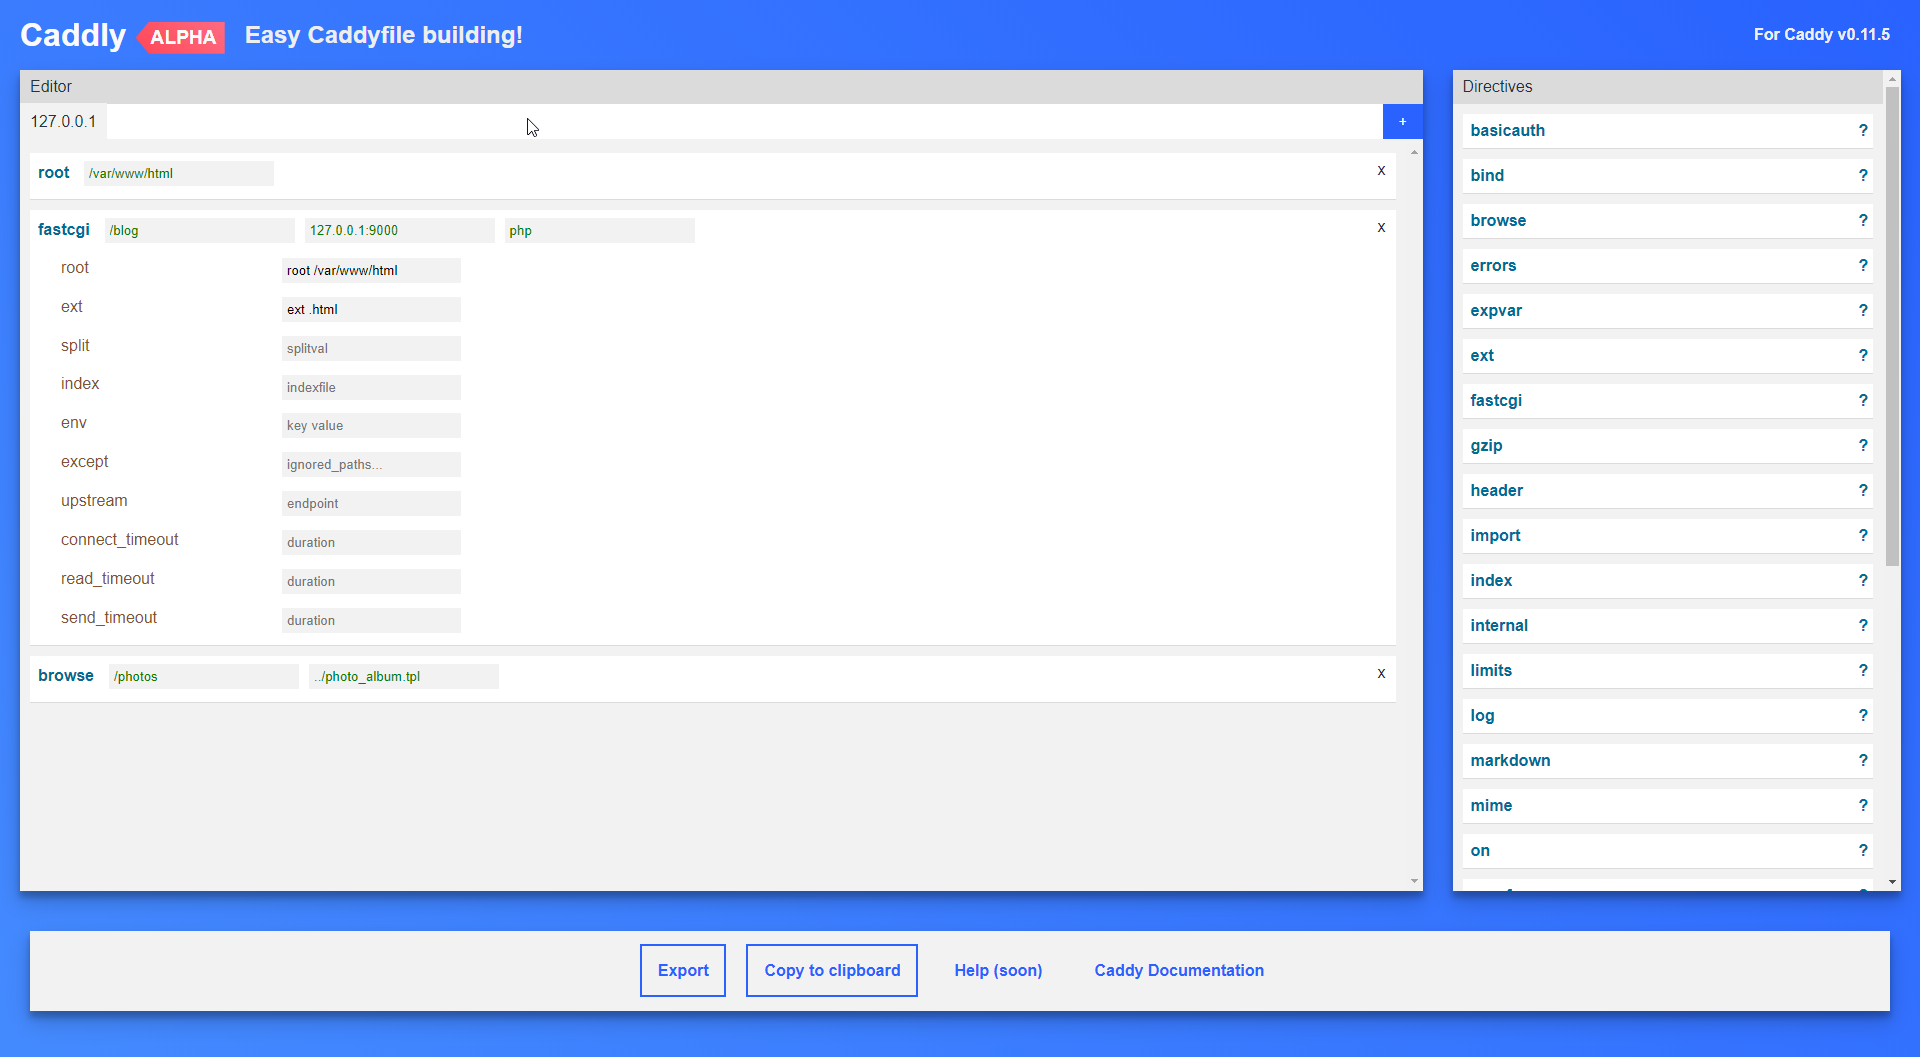Screen dimensions: 1920x1057
Task: Open help for header directive
Action: point(1863,490)
